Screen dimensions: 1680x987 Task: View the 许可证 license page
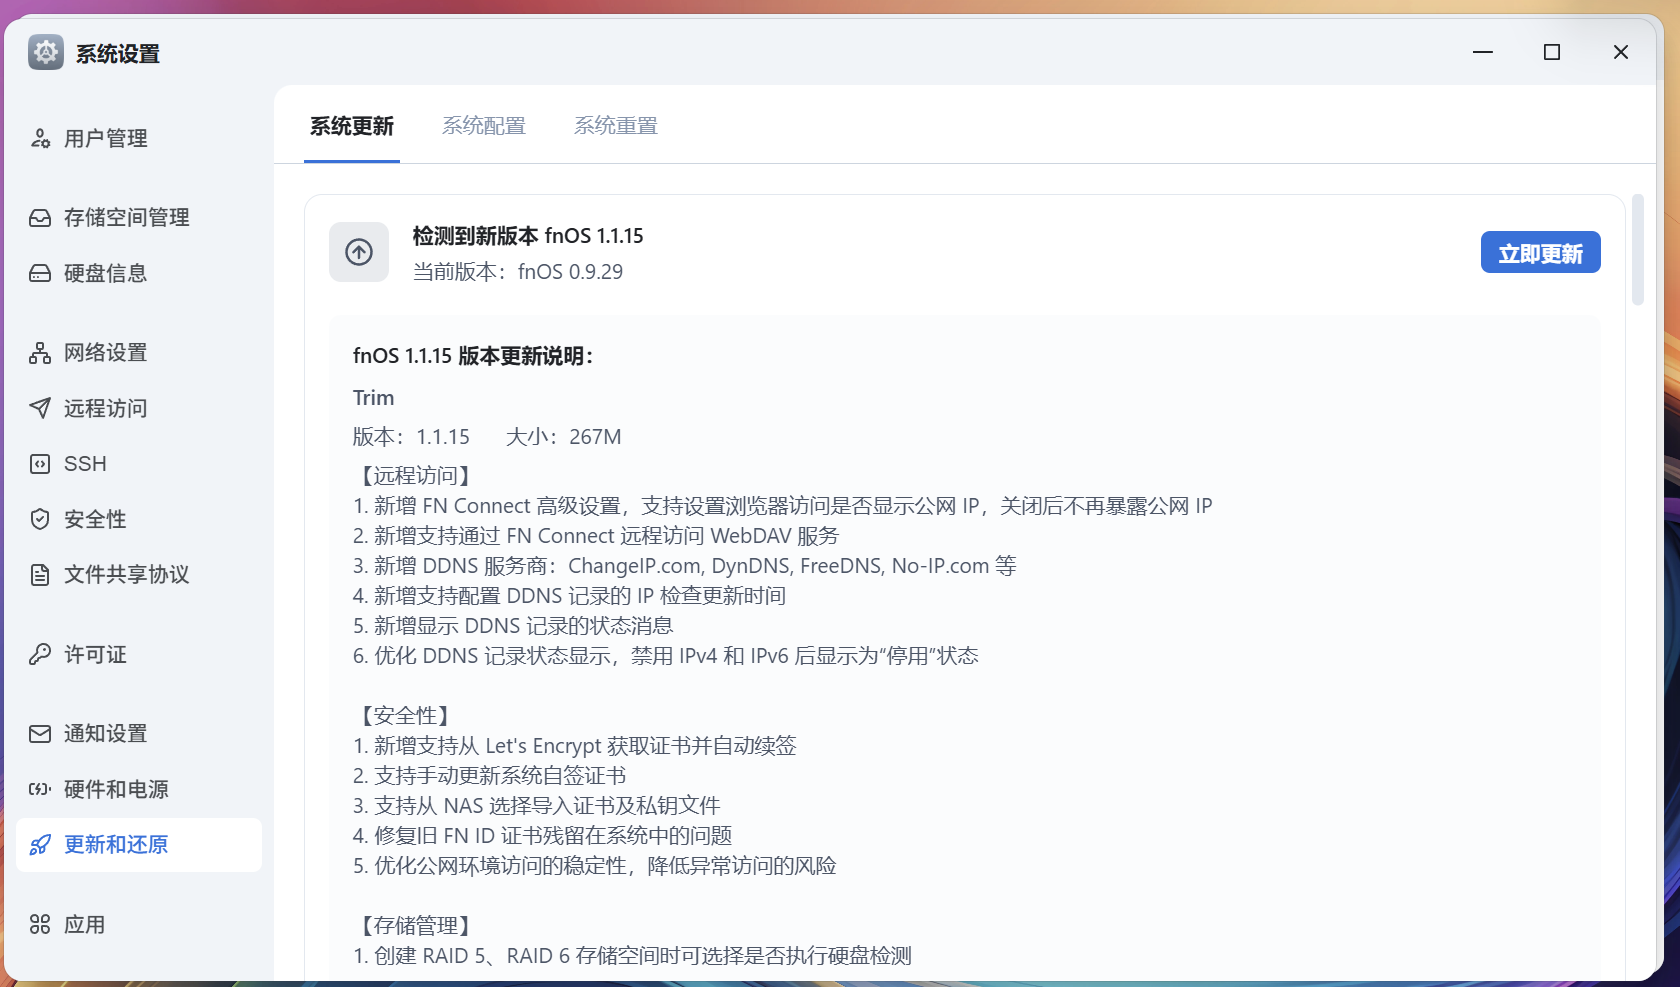(94, 655)
